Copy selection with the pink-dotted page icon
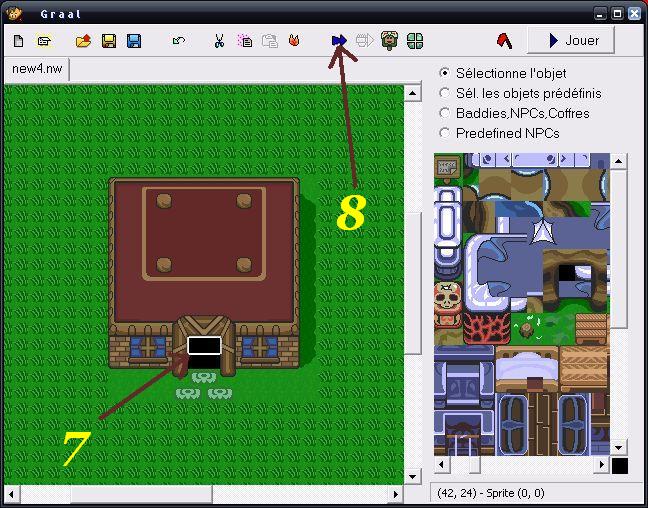The width and height of the screenshot is (648, 508). click(x=245, y=41)
